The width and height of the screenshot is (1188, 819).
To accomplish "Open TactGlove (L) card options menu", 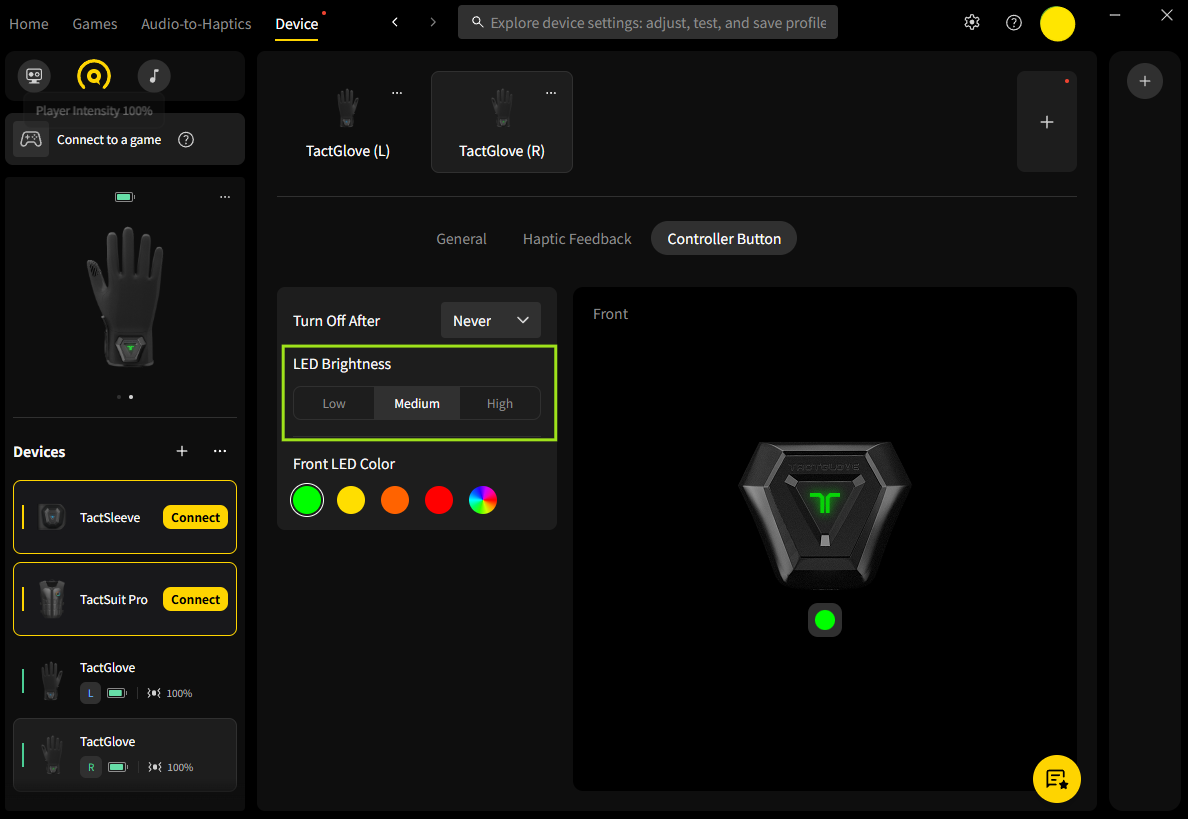I will (x=397, y=93).
